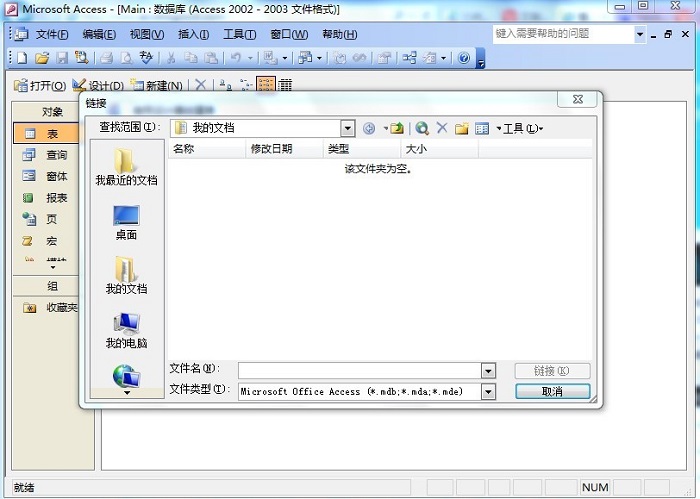
Task: Switch to Large Icons view in the database window
Action: (x=226, y=84)
